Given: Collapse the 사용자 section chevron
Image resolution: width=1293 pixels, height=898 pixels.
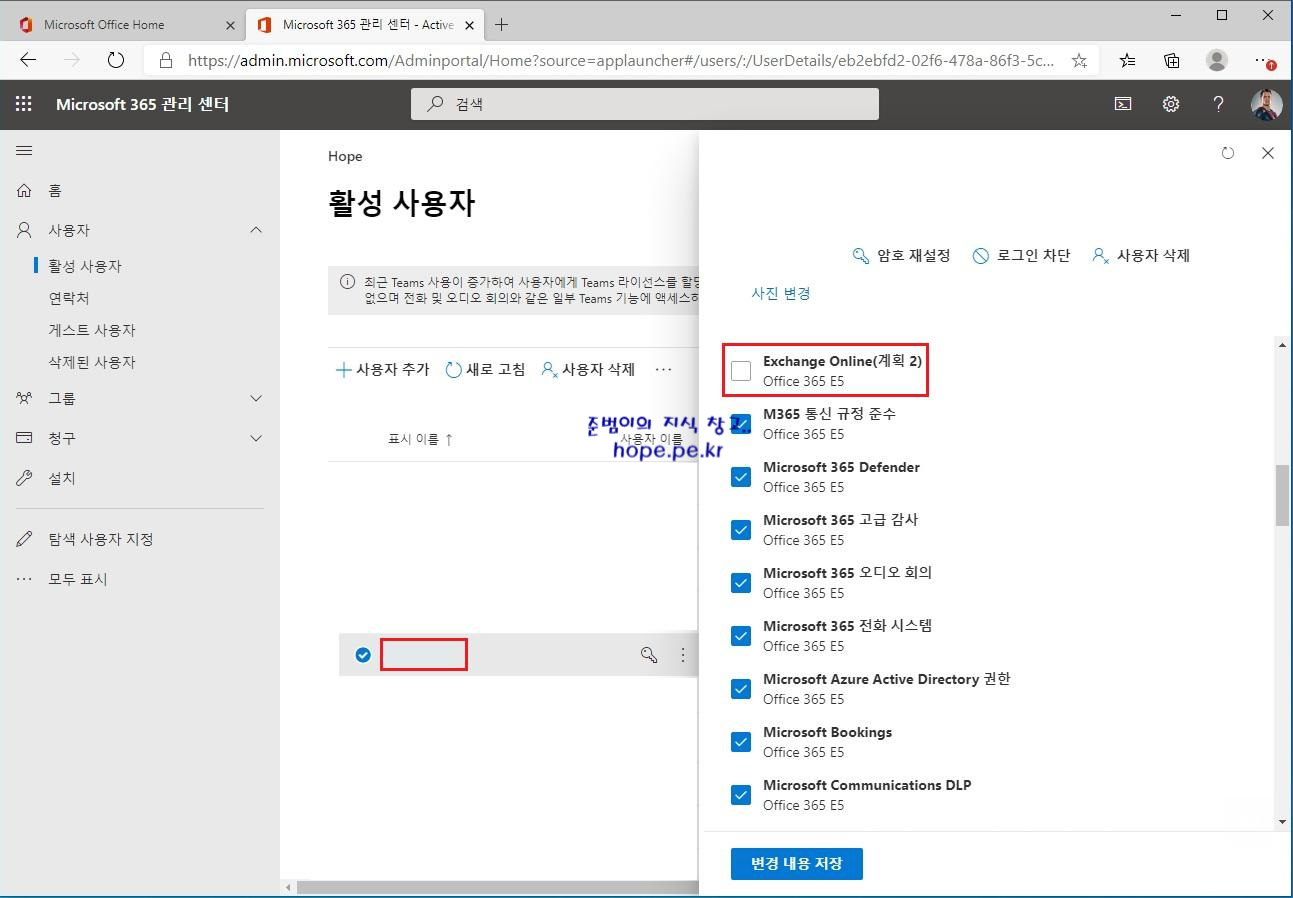Looking at the screenshot, I should (x=256, y=230).
